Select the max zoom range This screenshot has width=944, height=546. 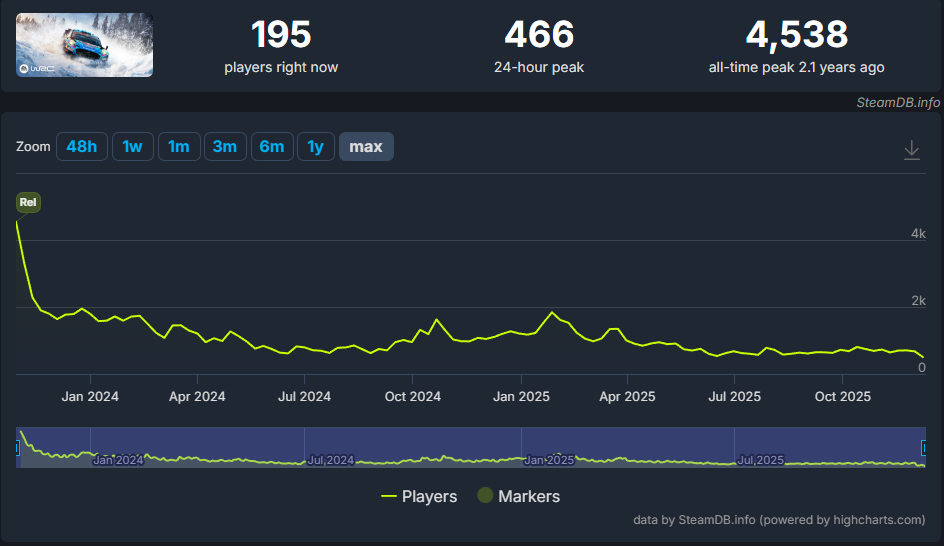click(365, 147)
